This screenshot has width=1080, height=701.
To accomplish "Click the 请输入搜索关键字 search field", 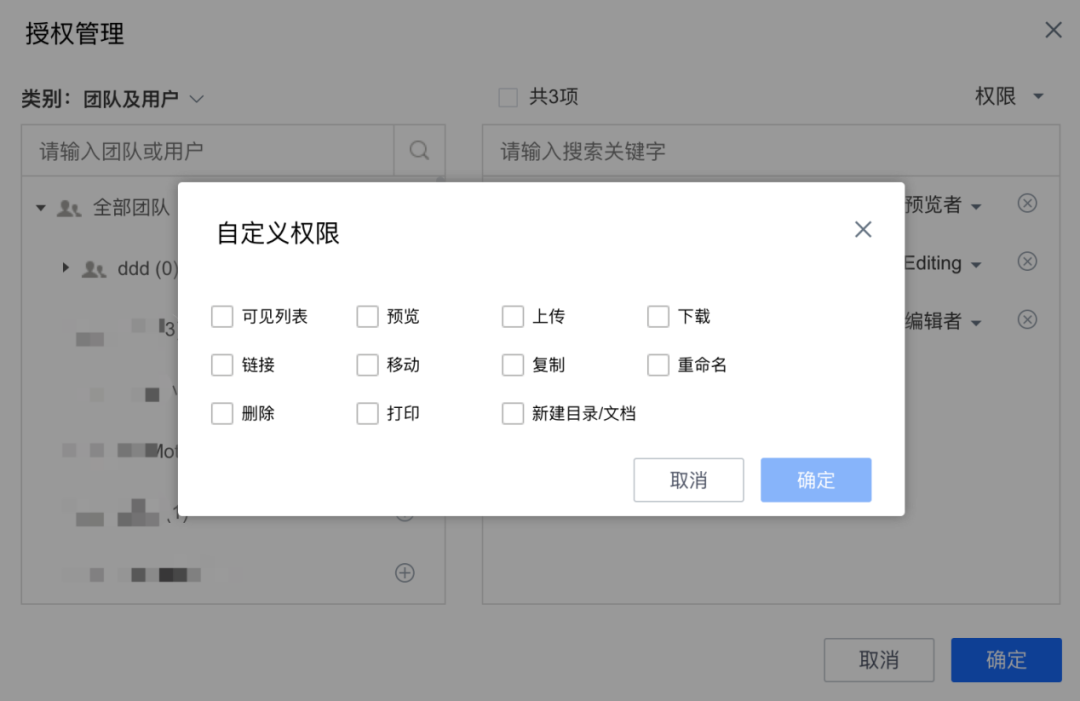I will click(771, 151).
